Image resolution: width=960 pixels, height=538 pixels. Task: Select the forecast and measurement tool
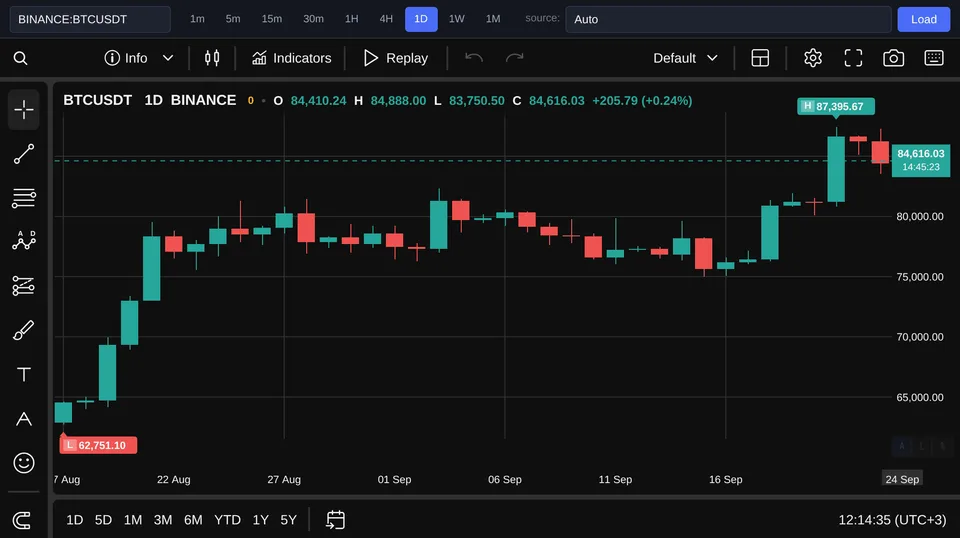point(24,286)
